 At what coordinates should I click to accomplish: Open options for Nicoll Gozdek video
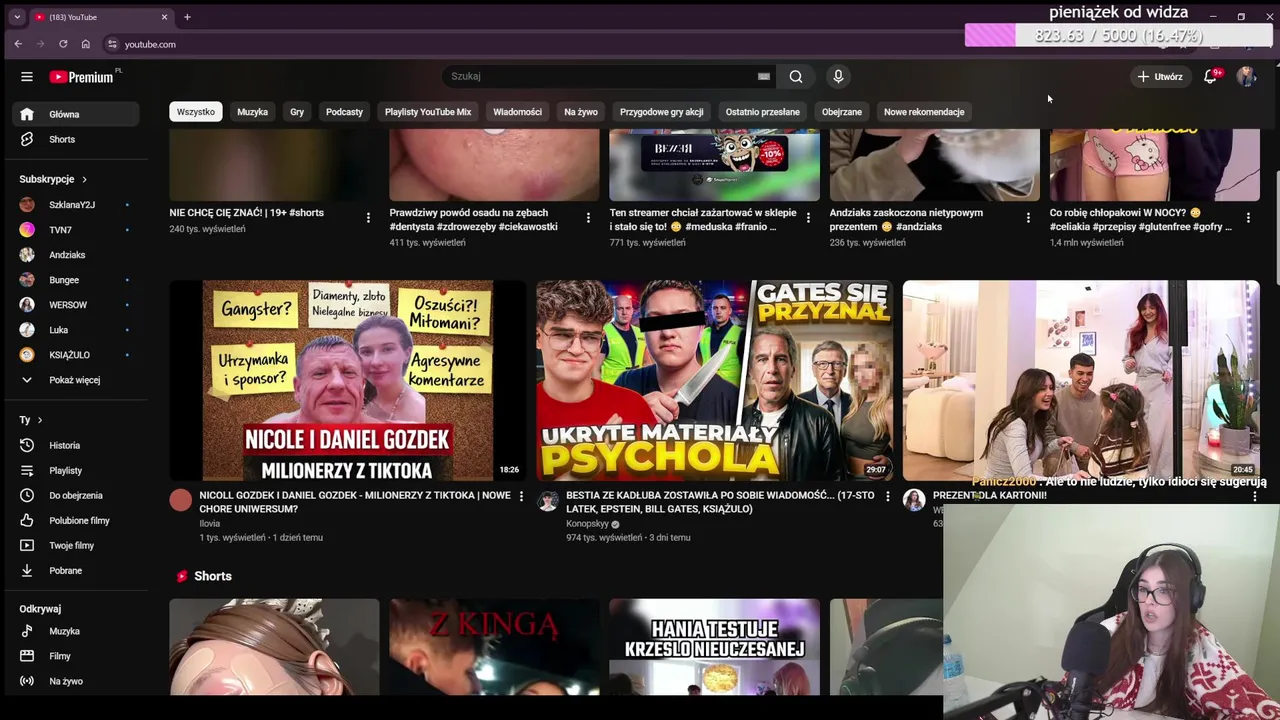[521, 496]
